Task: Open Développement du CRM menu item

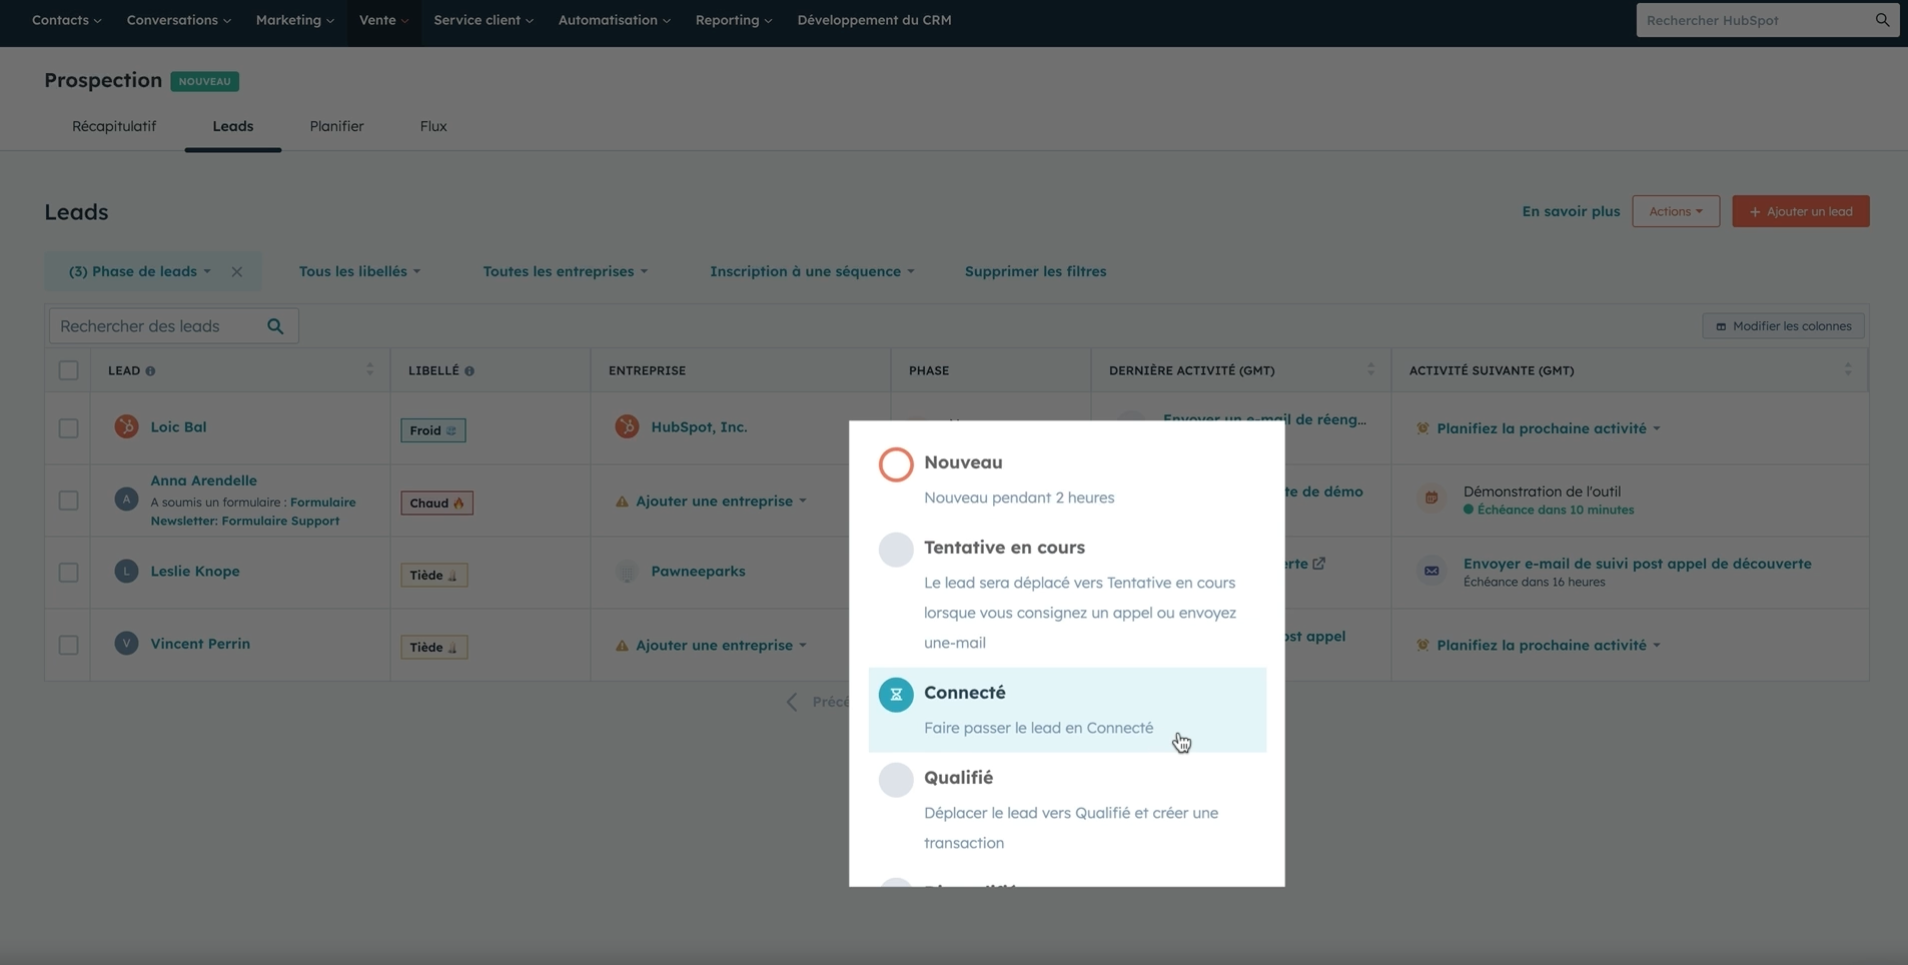Action: tap(874, 20)
